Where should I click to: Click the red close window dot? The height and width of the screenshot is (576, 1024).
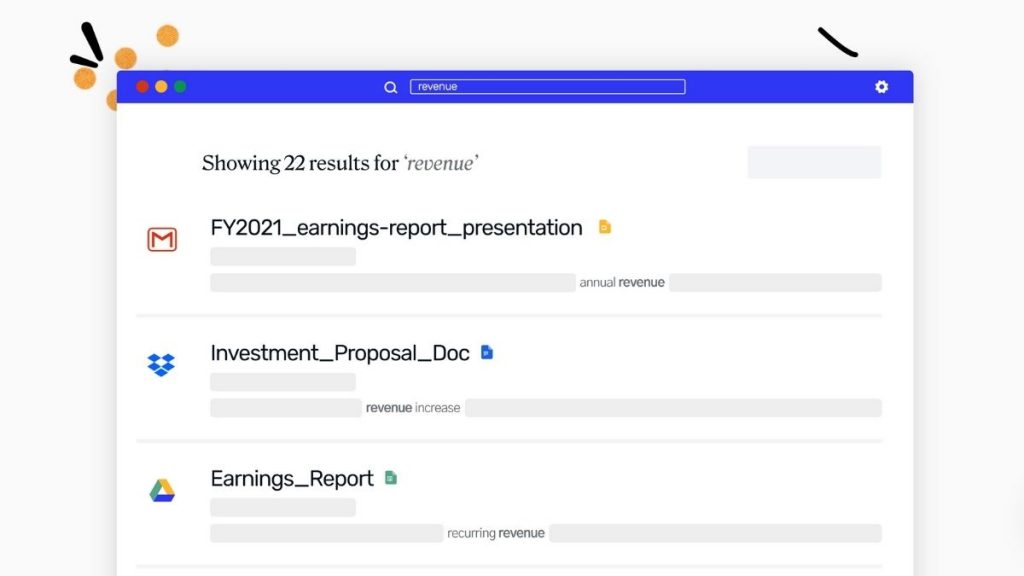coord(142,87)
